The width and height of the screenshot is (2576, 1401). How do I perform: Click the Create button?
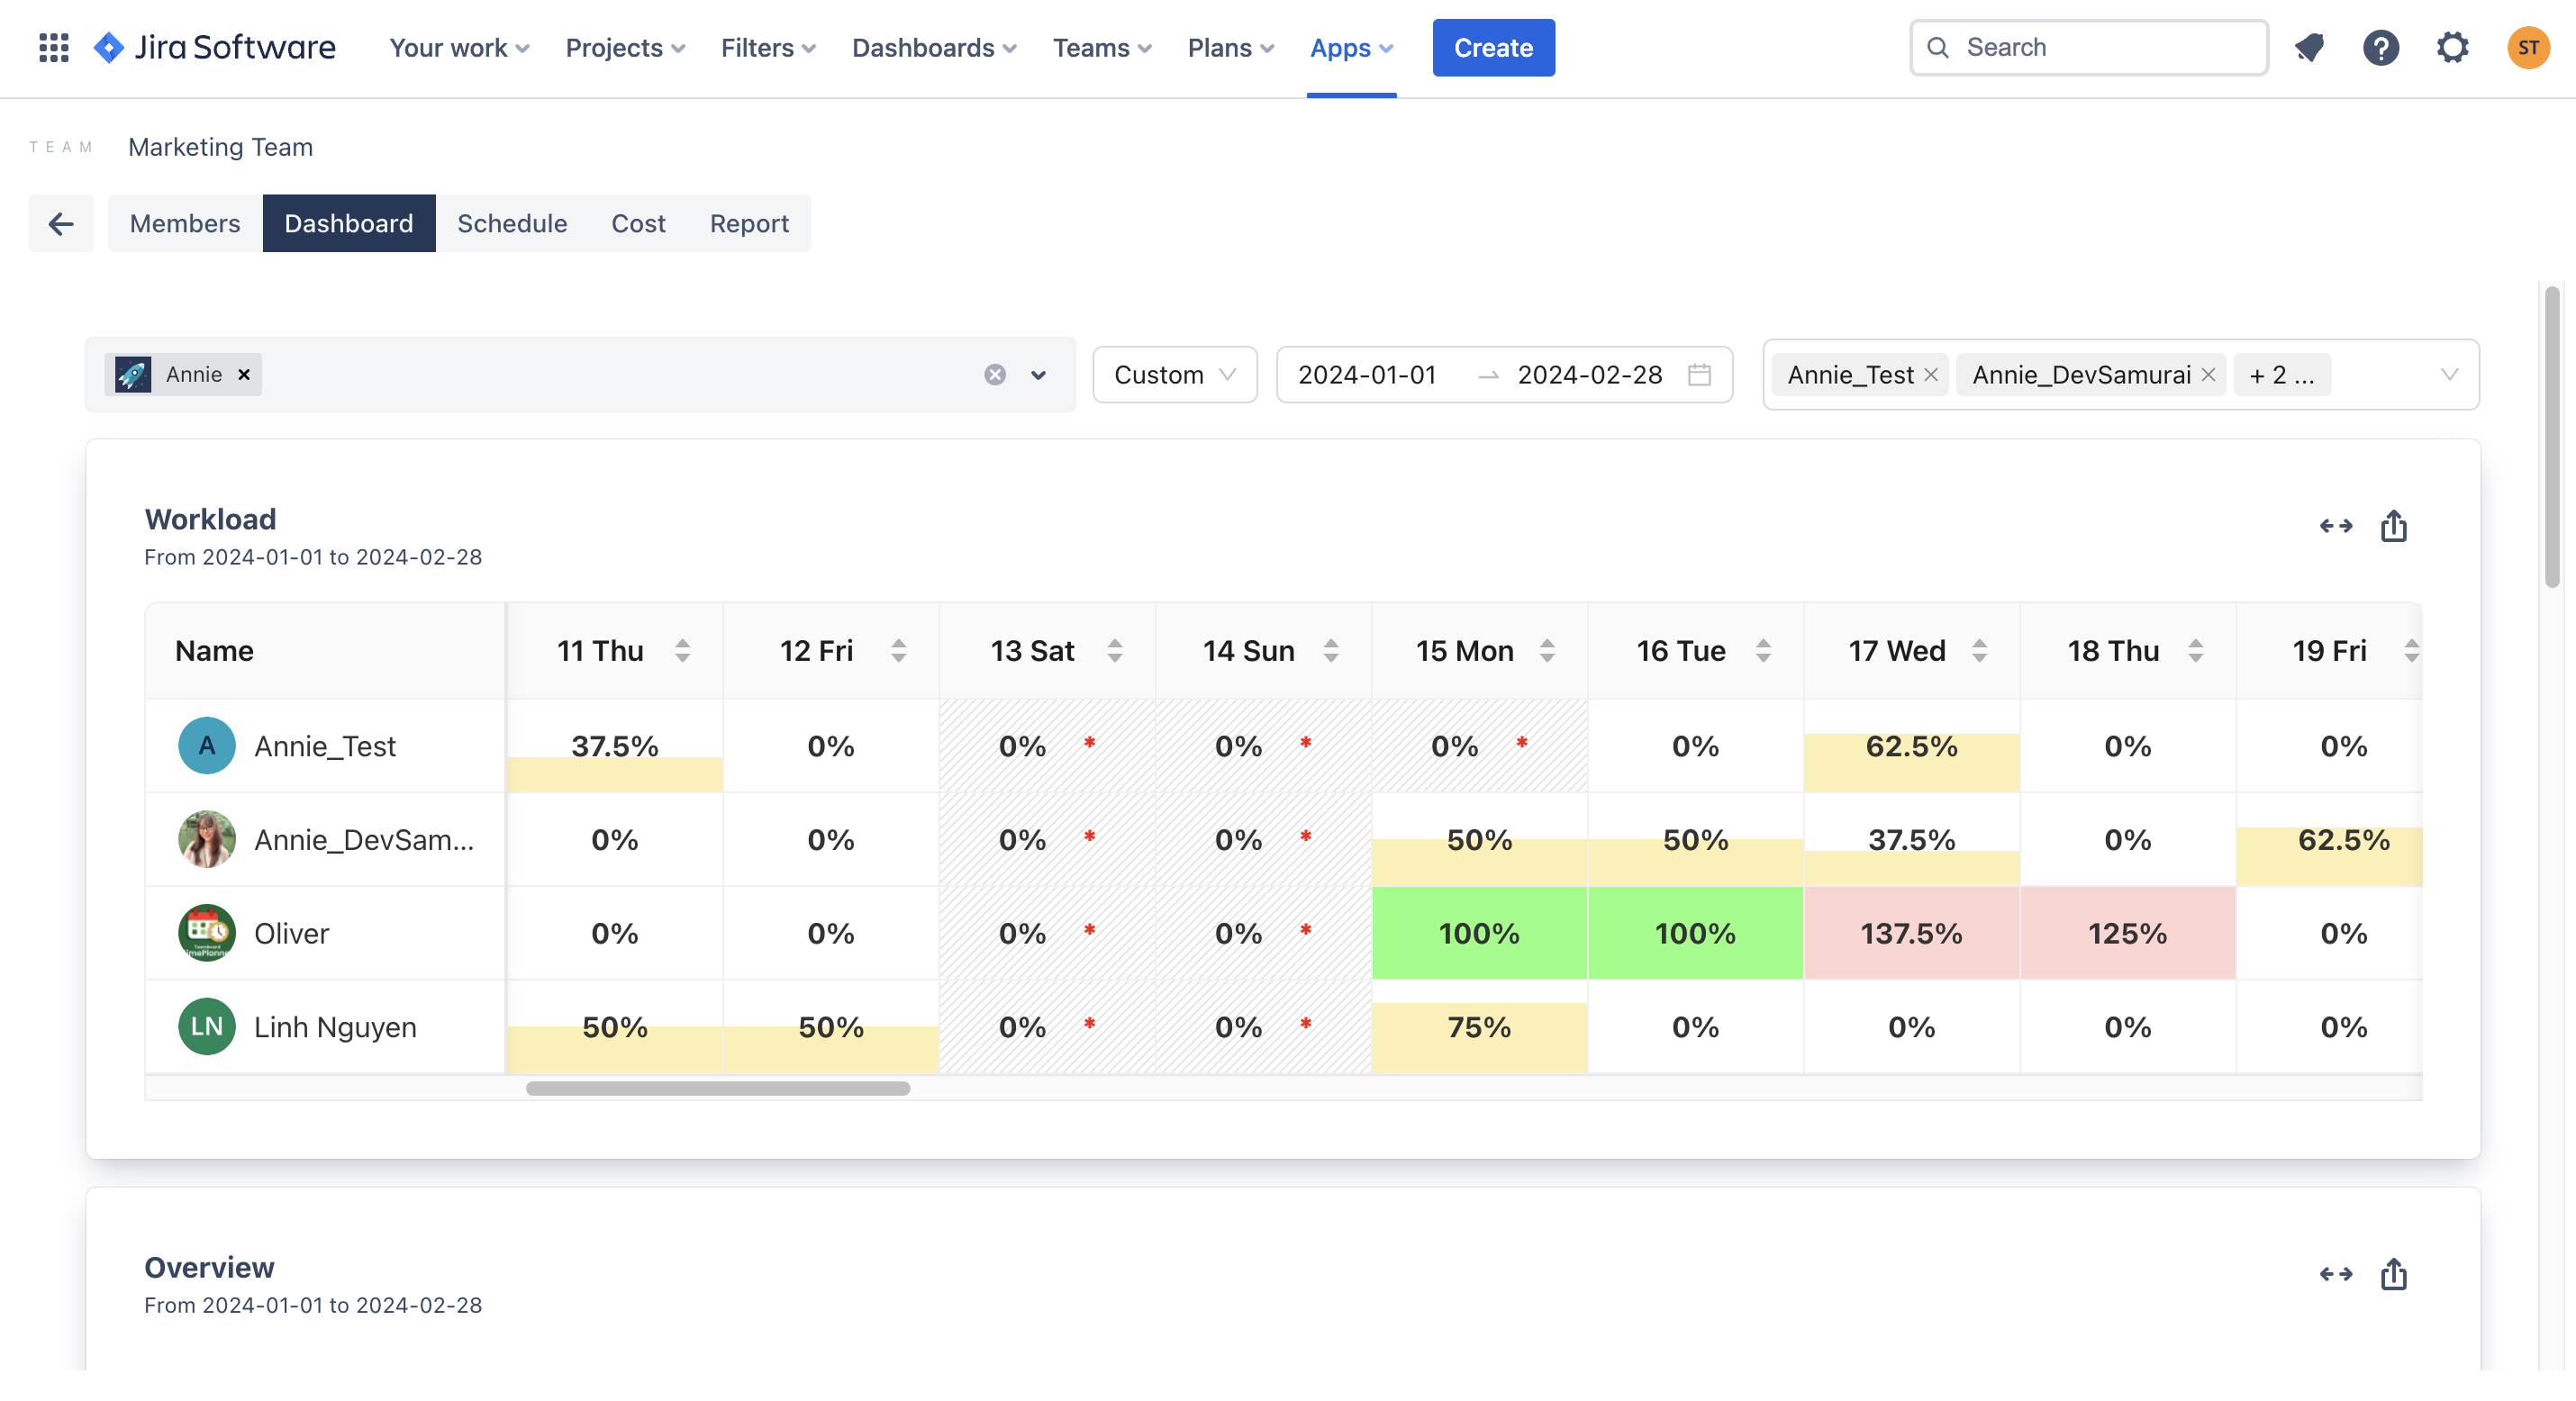[1493, 47]
